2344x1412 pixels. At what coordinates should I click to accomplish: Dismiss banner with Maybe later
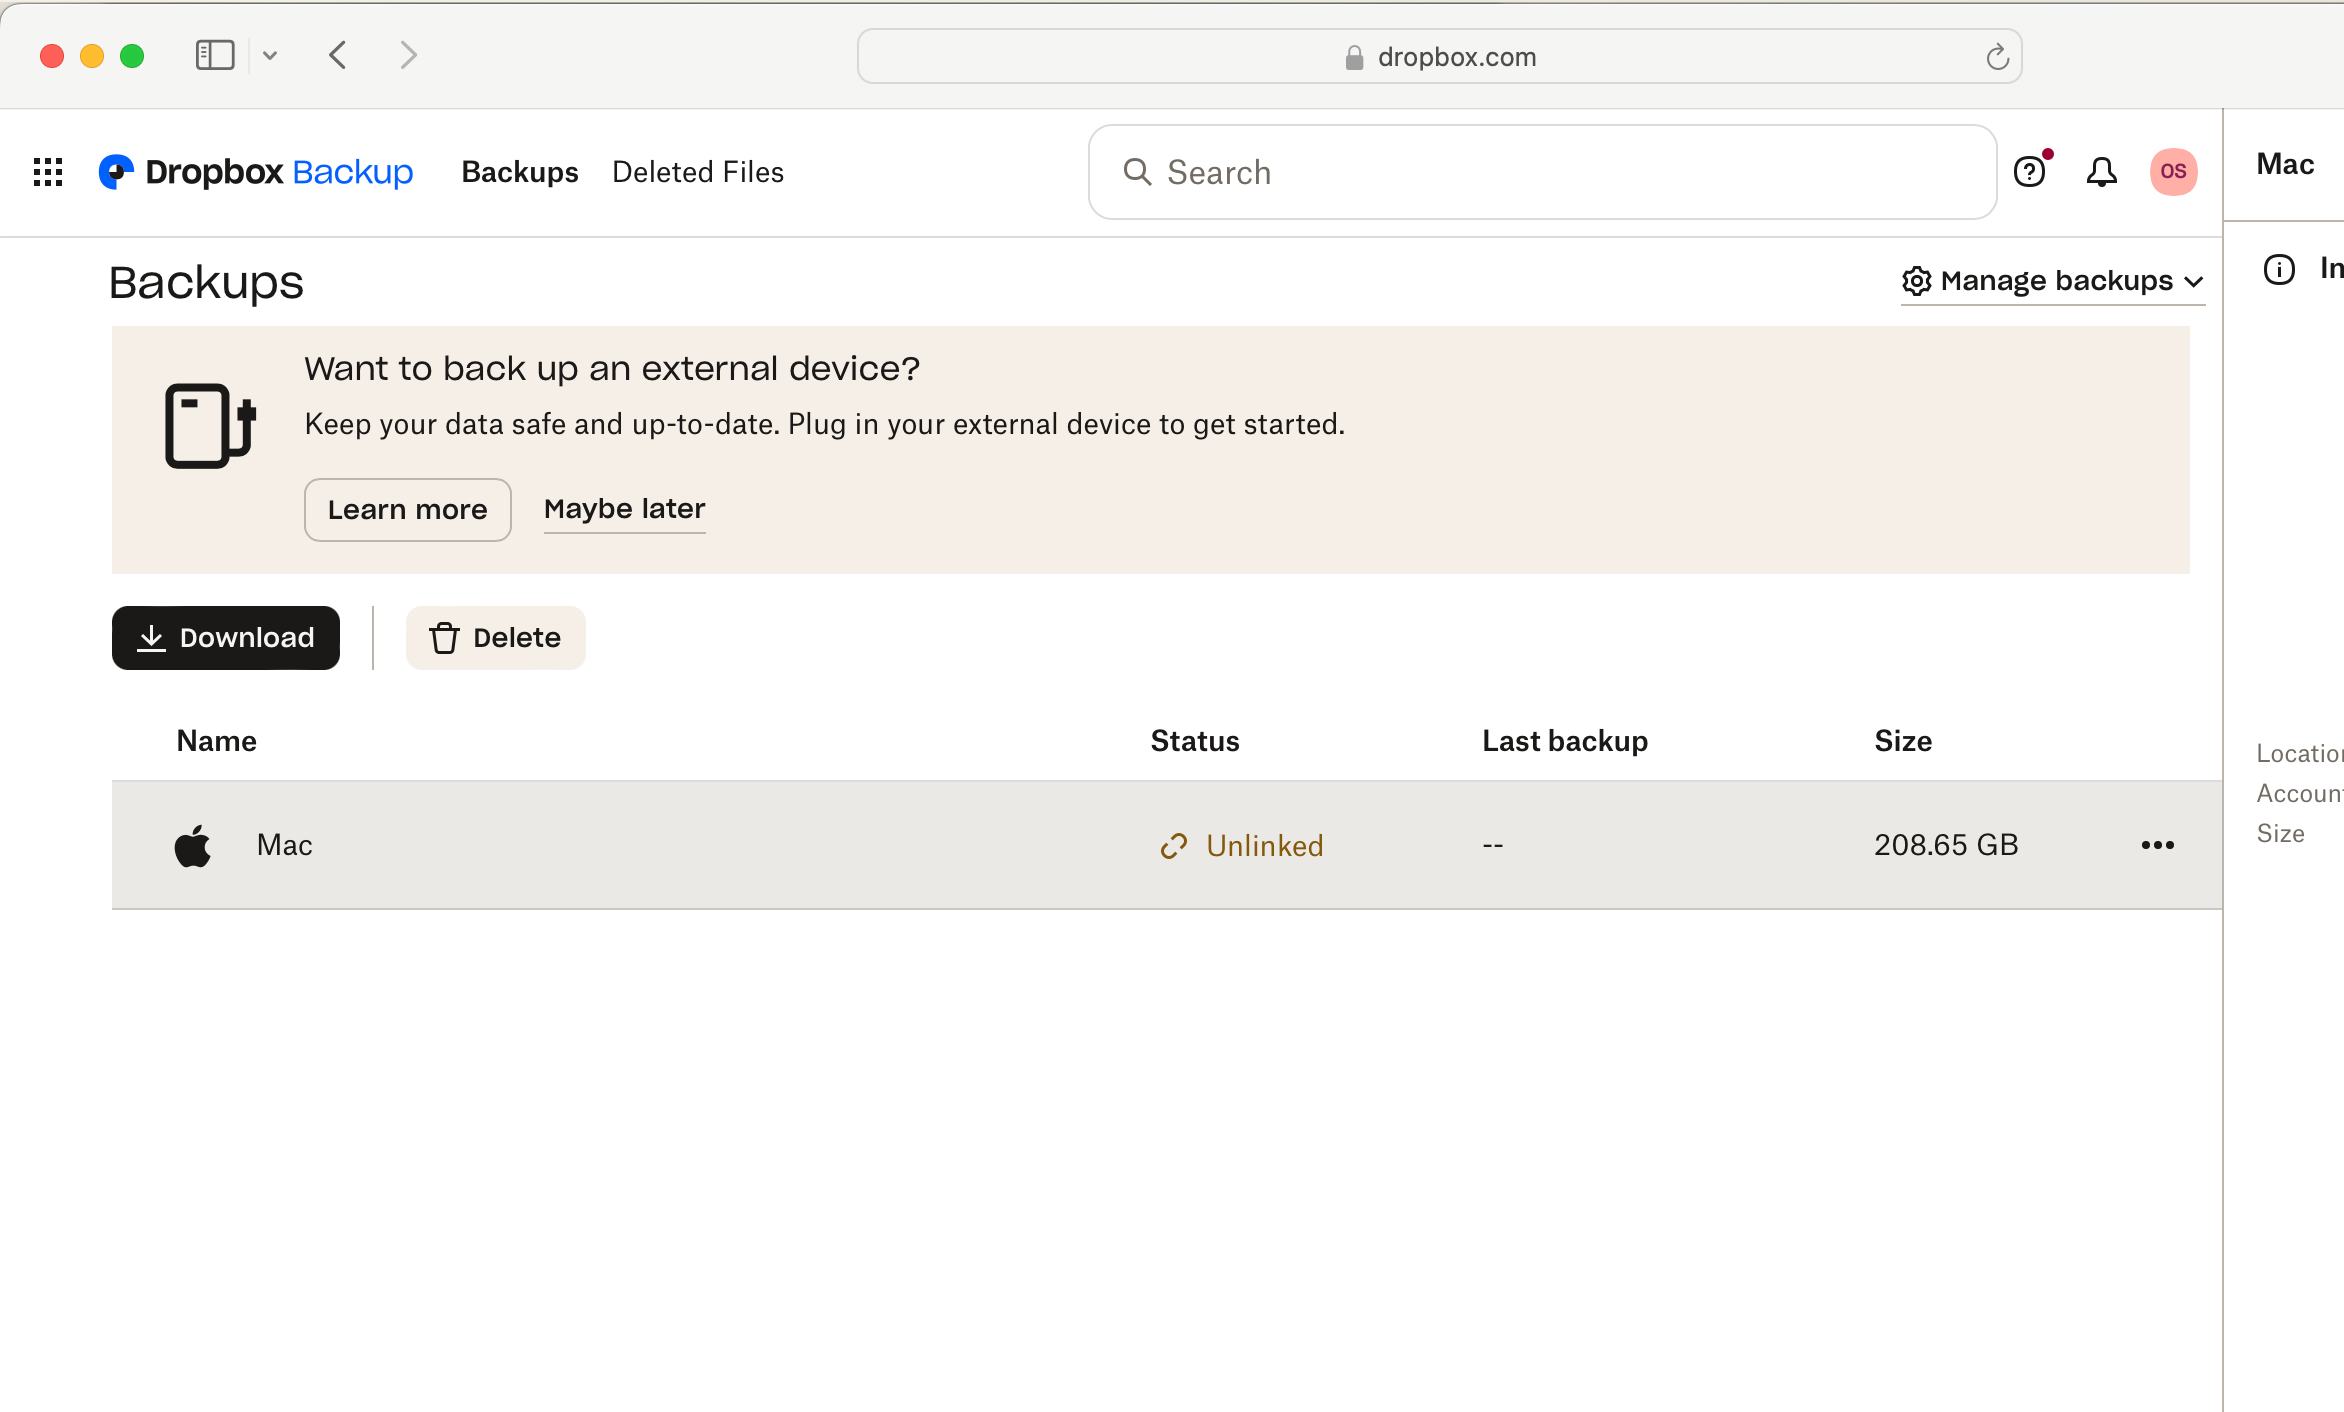(x=625, y=509)
